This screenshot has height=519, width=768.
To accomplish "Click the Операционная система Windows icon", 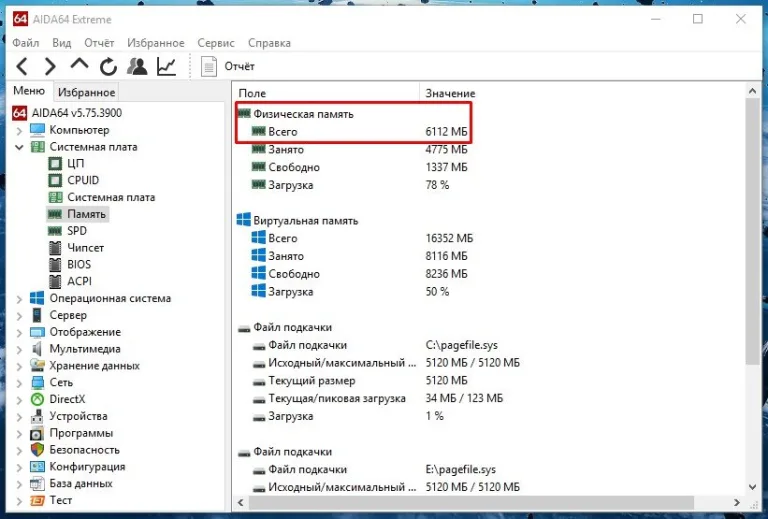I will [37, 298].
